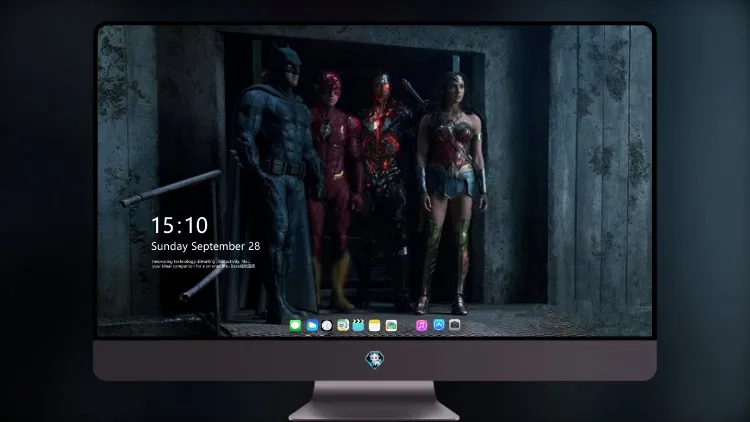Click the 15:10 clock widget
This screenshot has width=750, height=422.
[x=179, y=225]
